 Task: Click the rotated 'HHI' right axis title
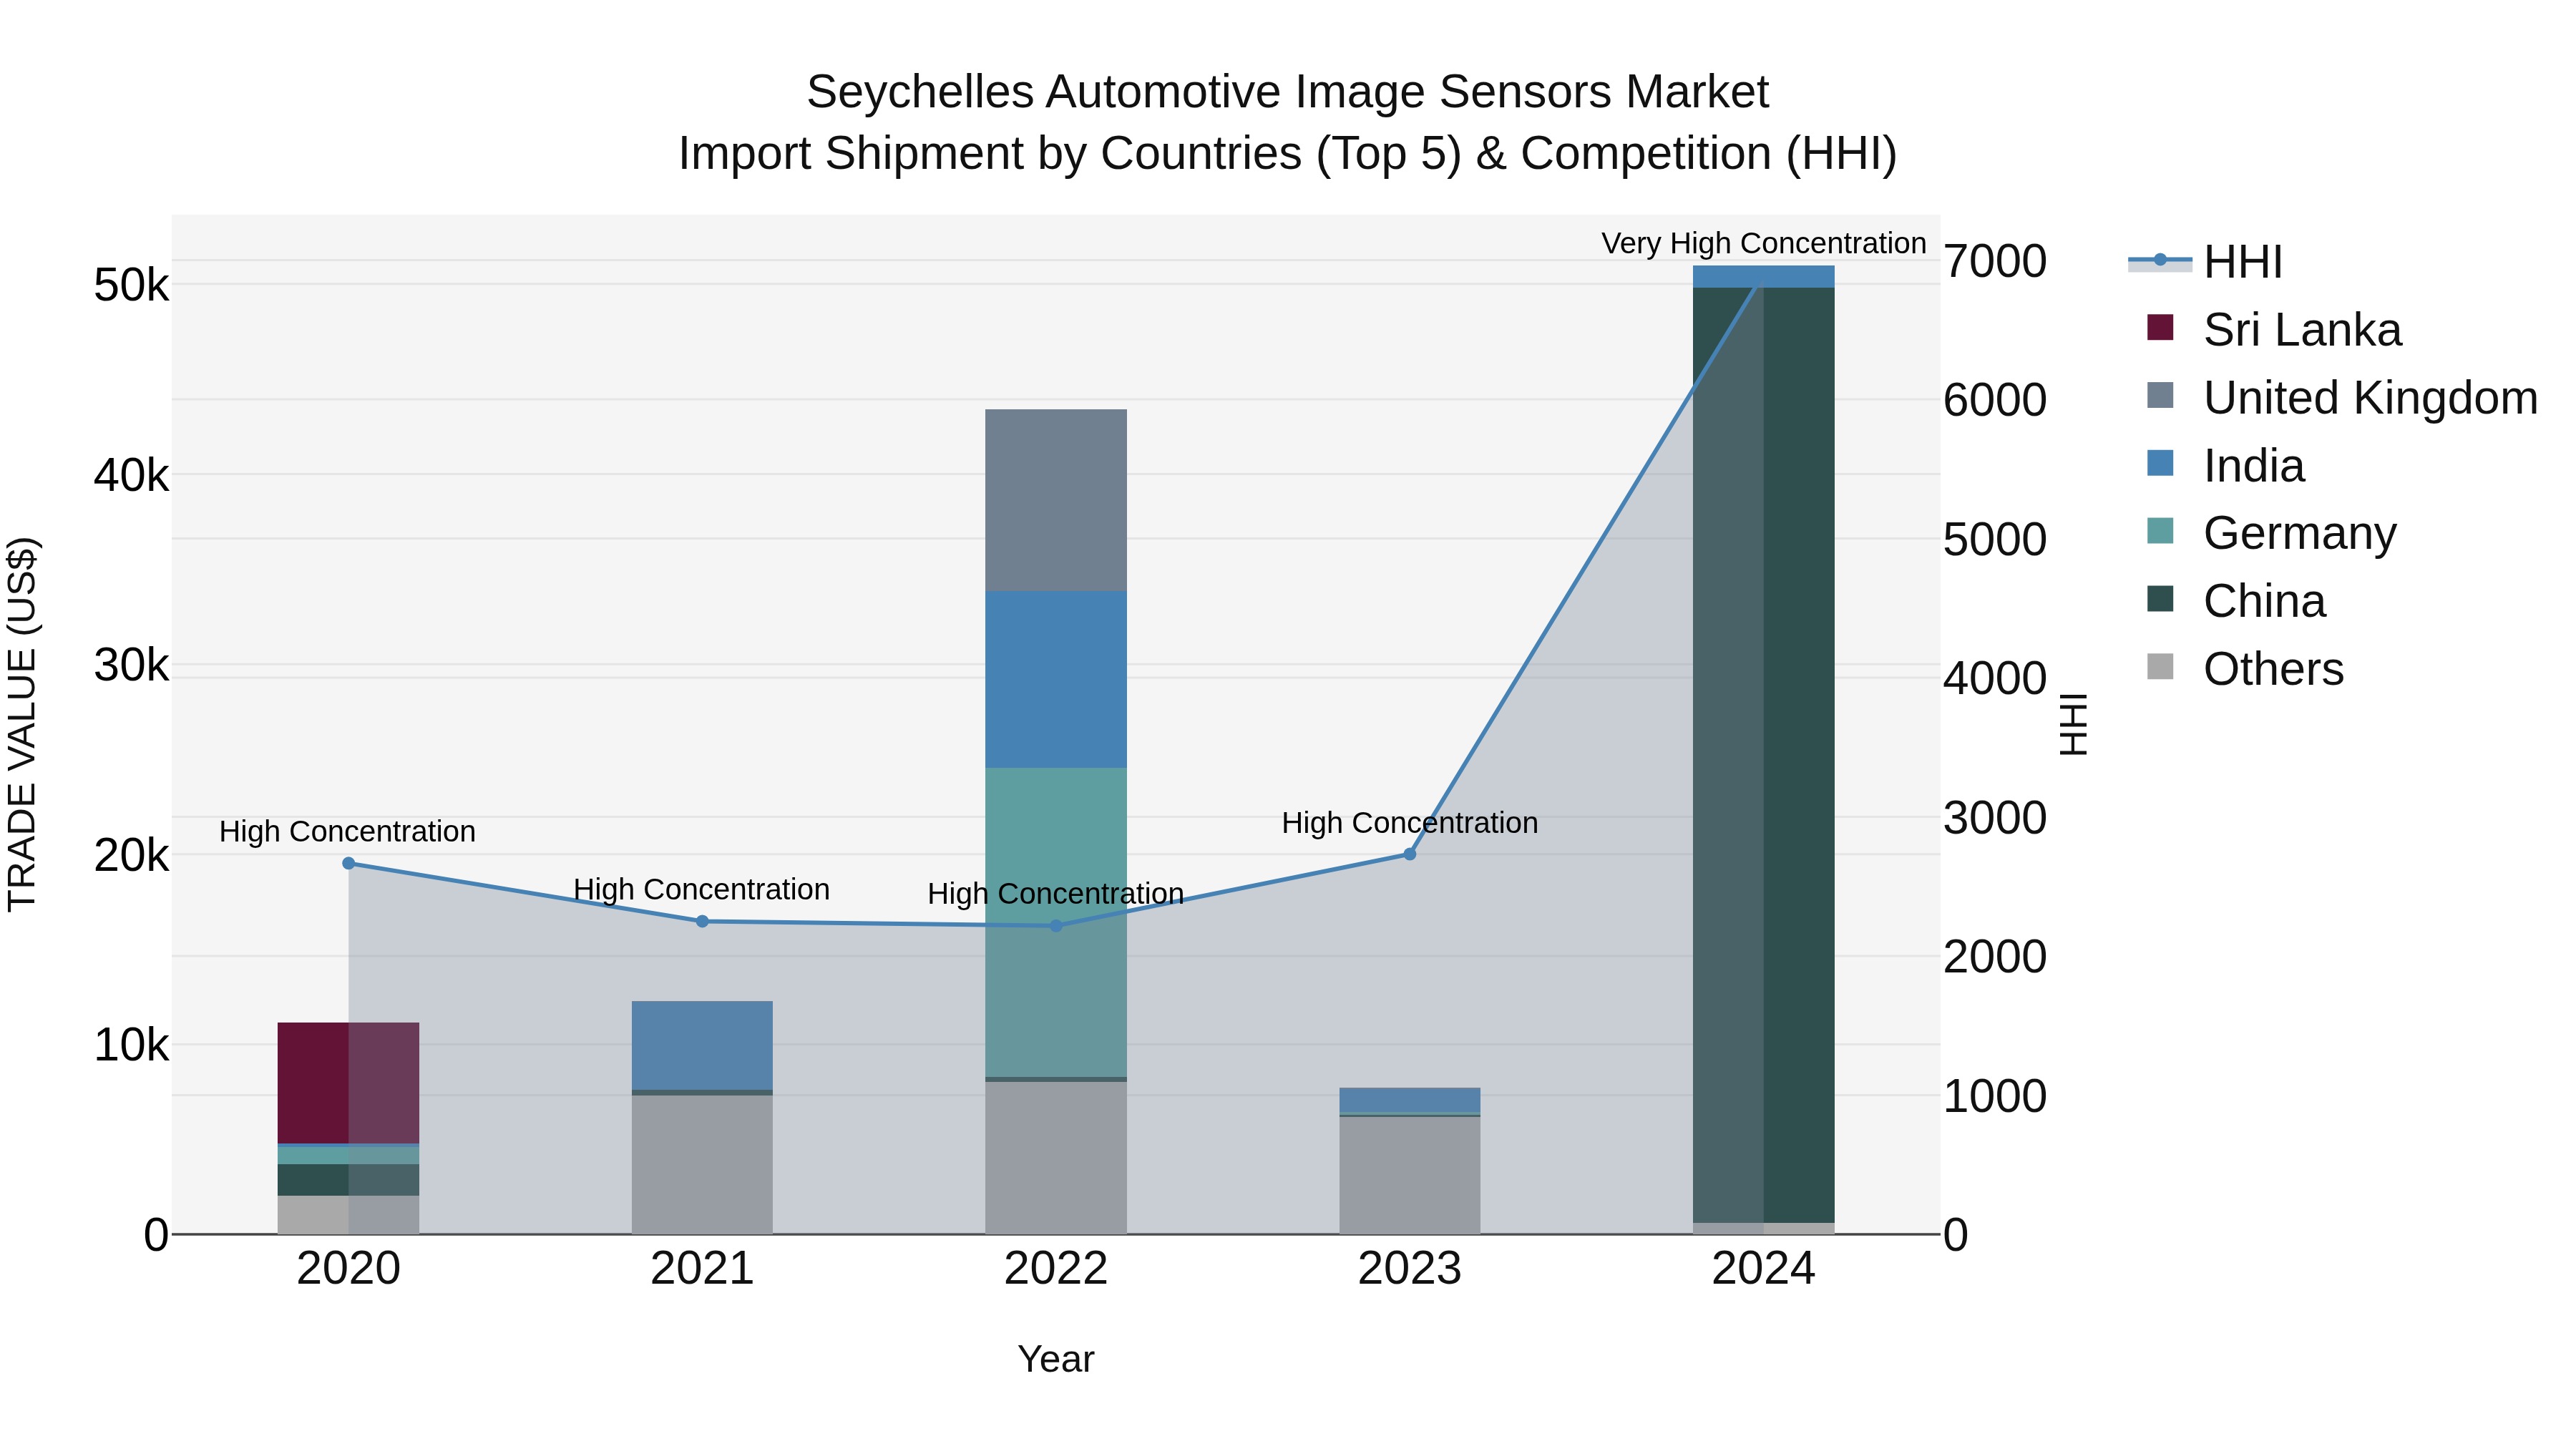(x=2074, y=724)
